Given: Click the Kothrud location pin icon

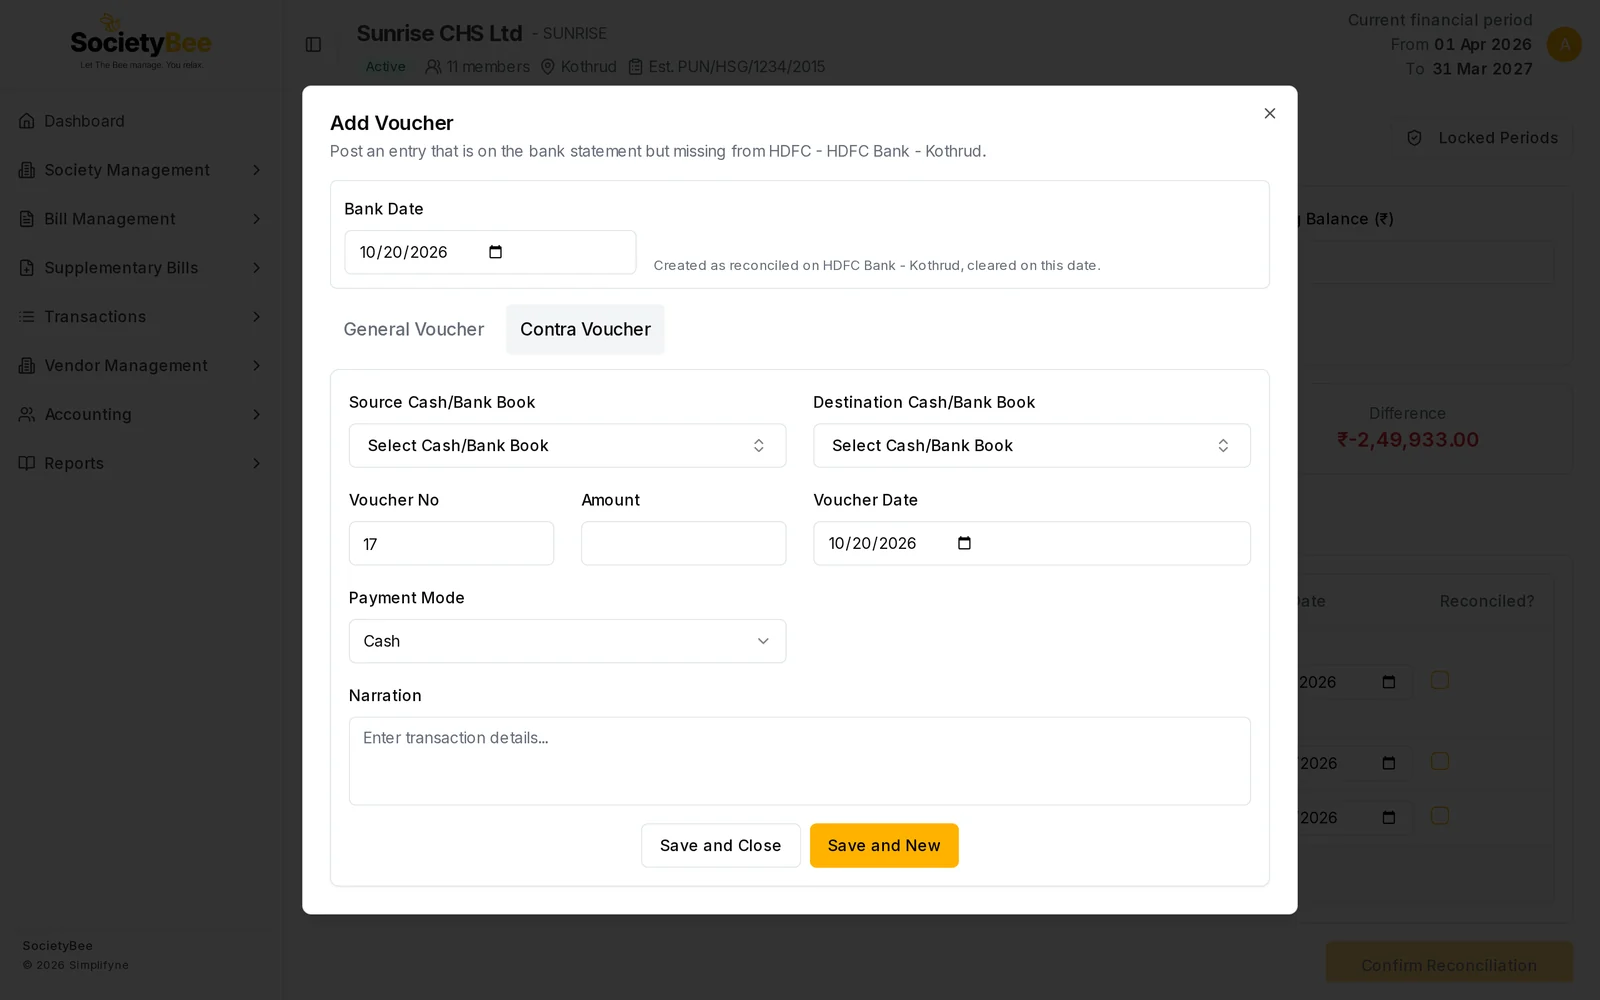Looking at the screenshot, I should tap(547, 67).
